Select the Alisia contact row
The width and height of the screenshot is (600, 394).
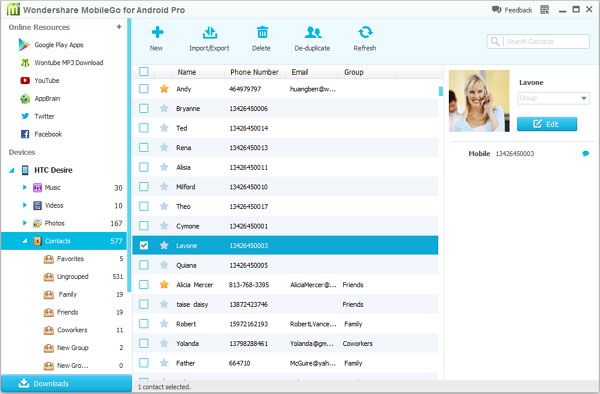pyautogui.click(x=285, y=167)
